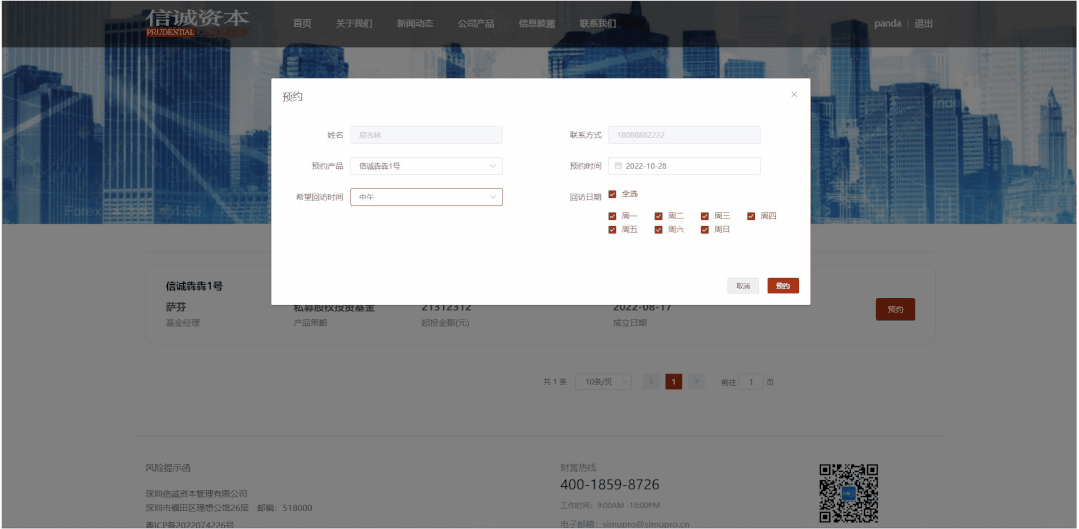Toggle the 全选 checkbox
Viewport: 1079px width, 529px height.
click(612, 194)
